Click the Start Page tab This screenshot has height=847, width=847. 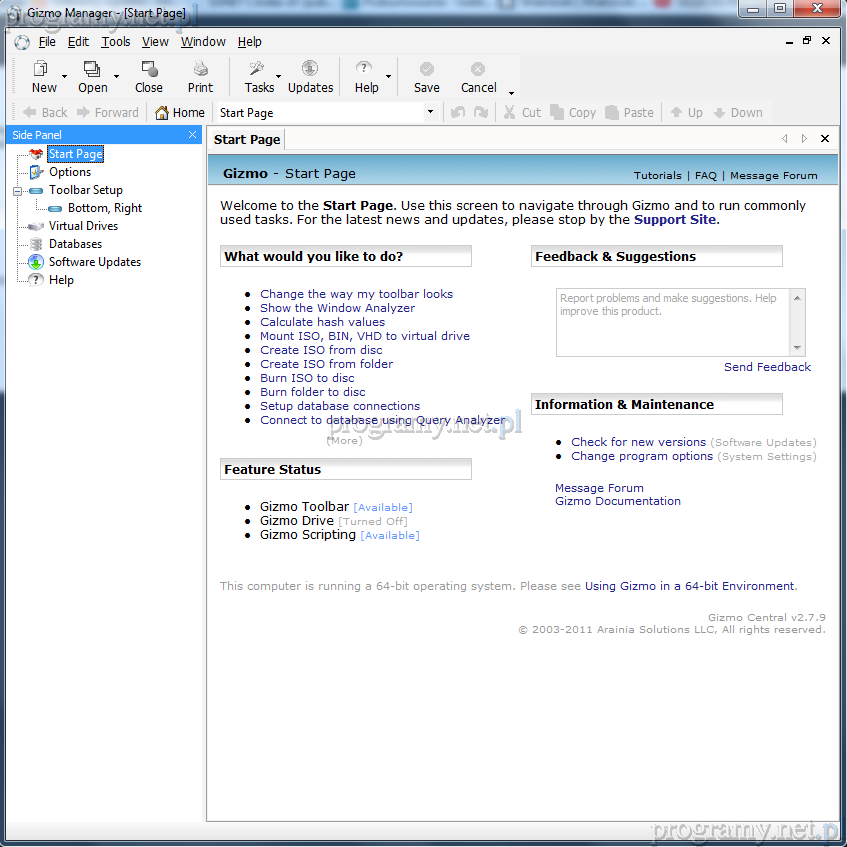click(246, 140)
